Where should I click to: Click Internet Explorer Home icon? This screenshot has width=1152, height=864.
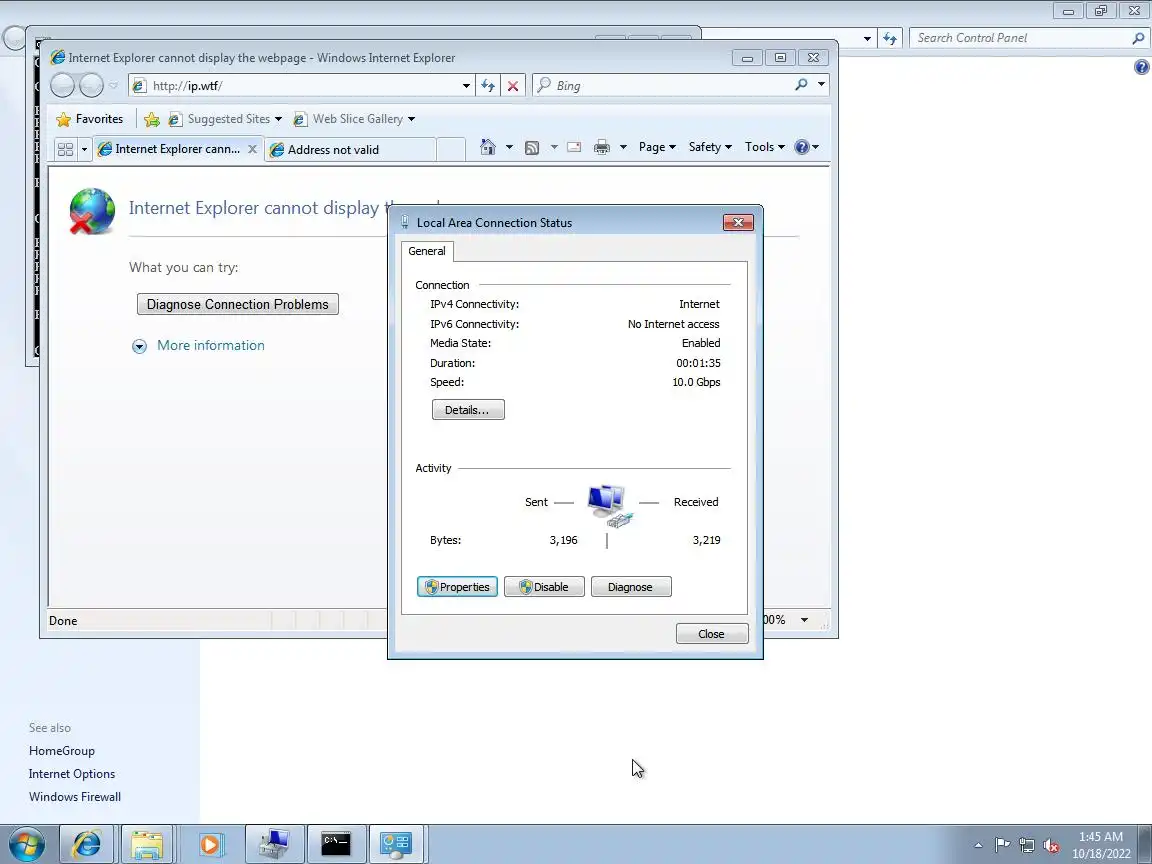point(487,147)
